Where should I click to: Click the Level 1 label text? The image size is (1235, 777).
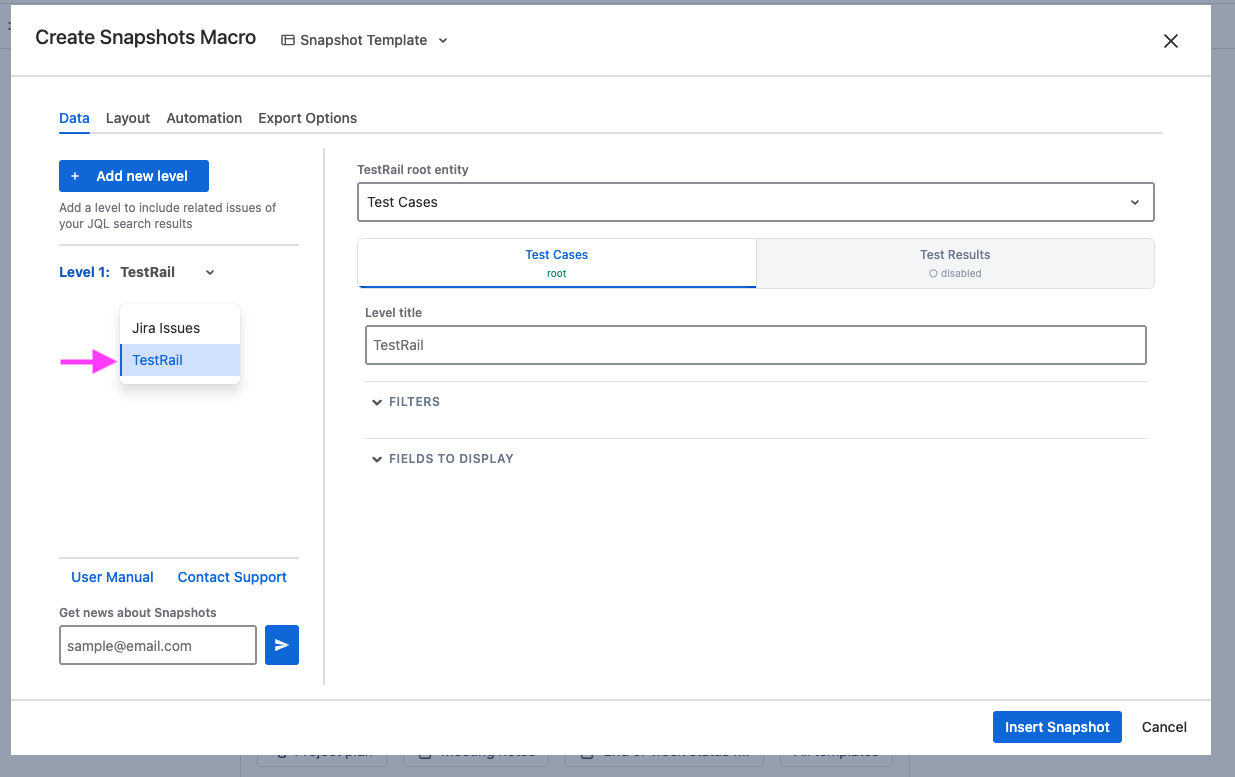[x=84, y=272]
